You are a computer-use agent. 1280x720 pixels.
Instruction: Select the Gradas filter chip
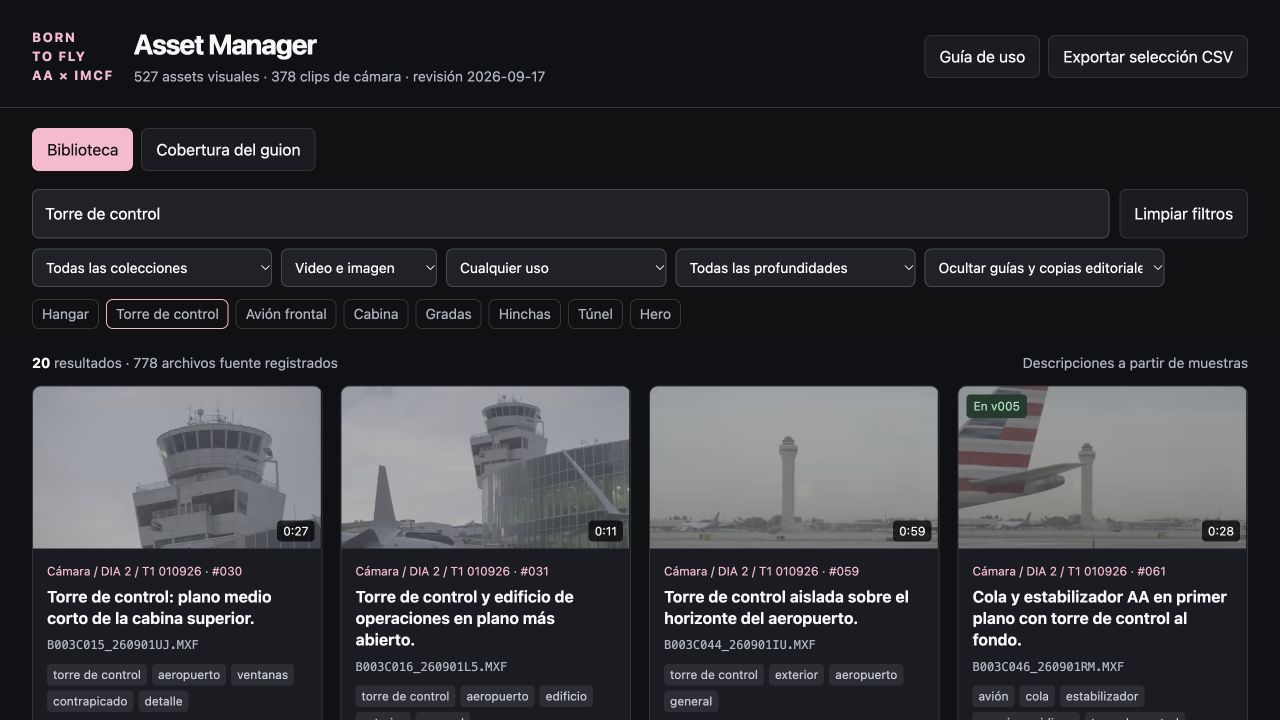[x=448, y=314]
